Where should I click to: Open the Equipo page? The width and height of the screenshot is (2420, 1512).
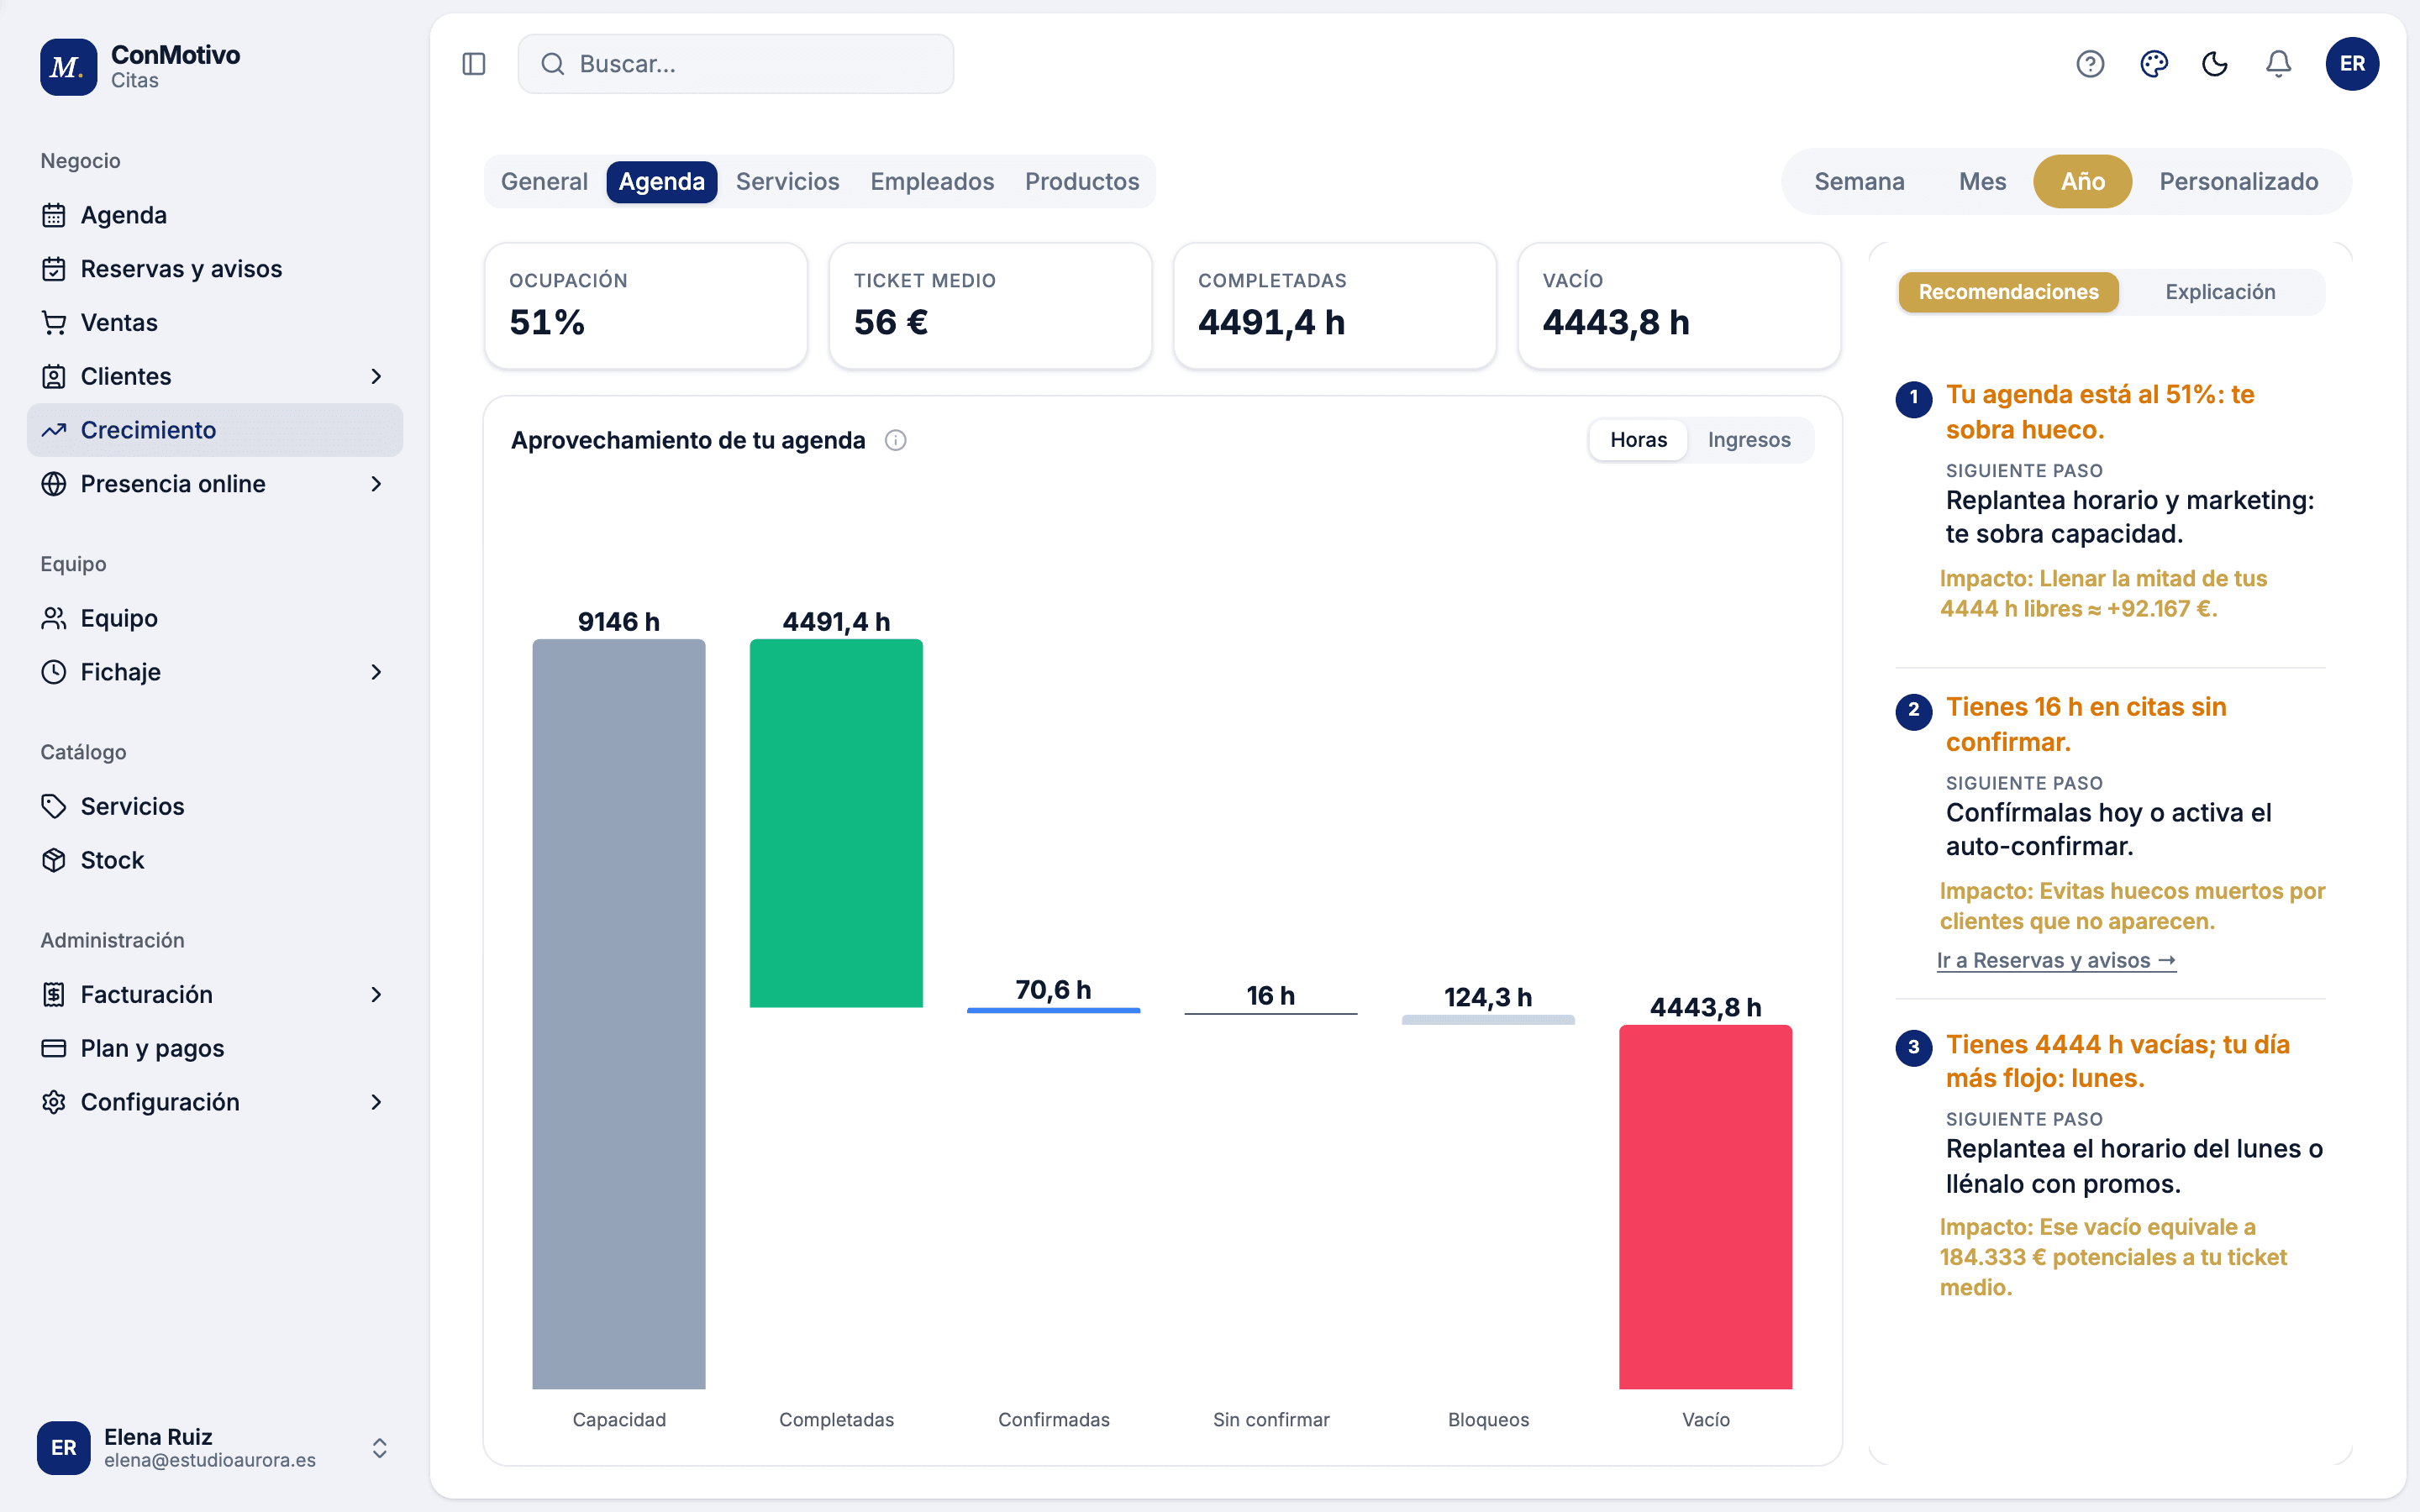tap(215, 618)
